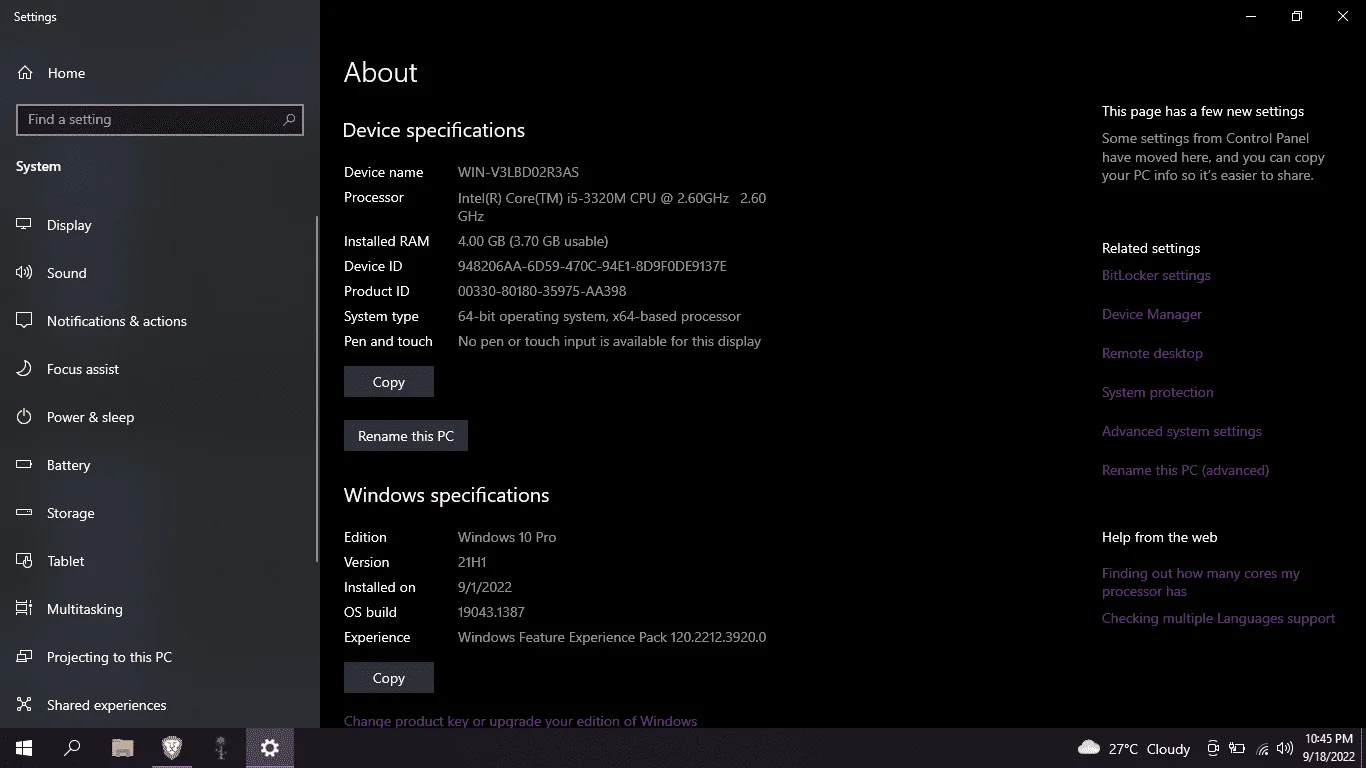Copy the Windows specifications

pos(389,678)
